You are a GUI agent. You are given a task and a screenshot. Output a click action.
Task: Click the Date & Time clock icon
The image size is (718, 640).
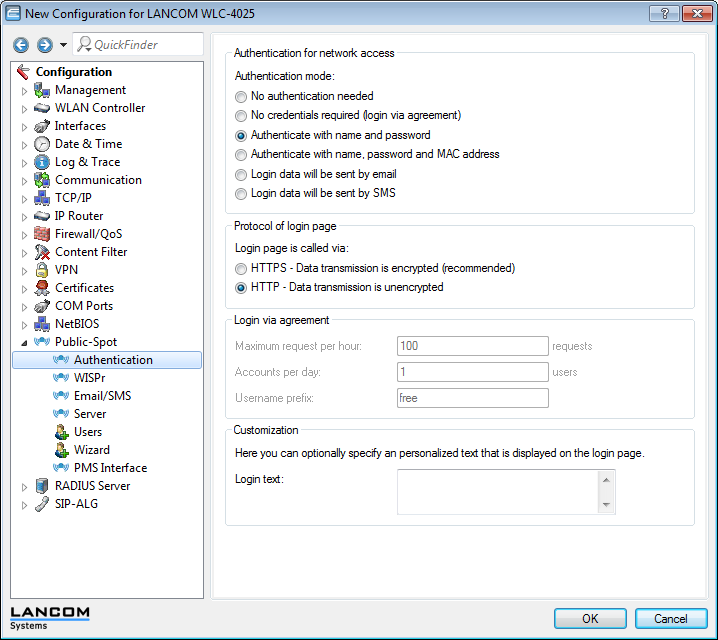42,144
